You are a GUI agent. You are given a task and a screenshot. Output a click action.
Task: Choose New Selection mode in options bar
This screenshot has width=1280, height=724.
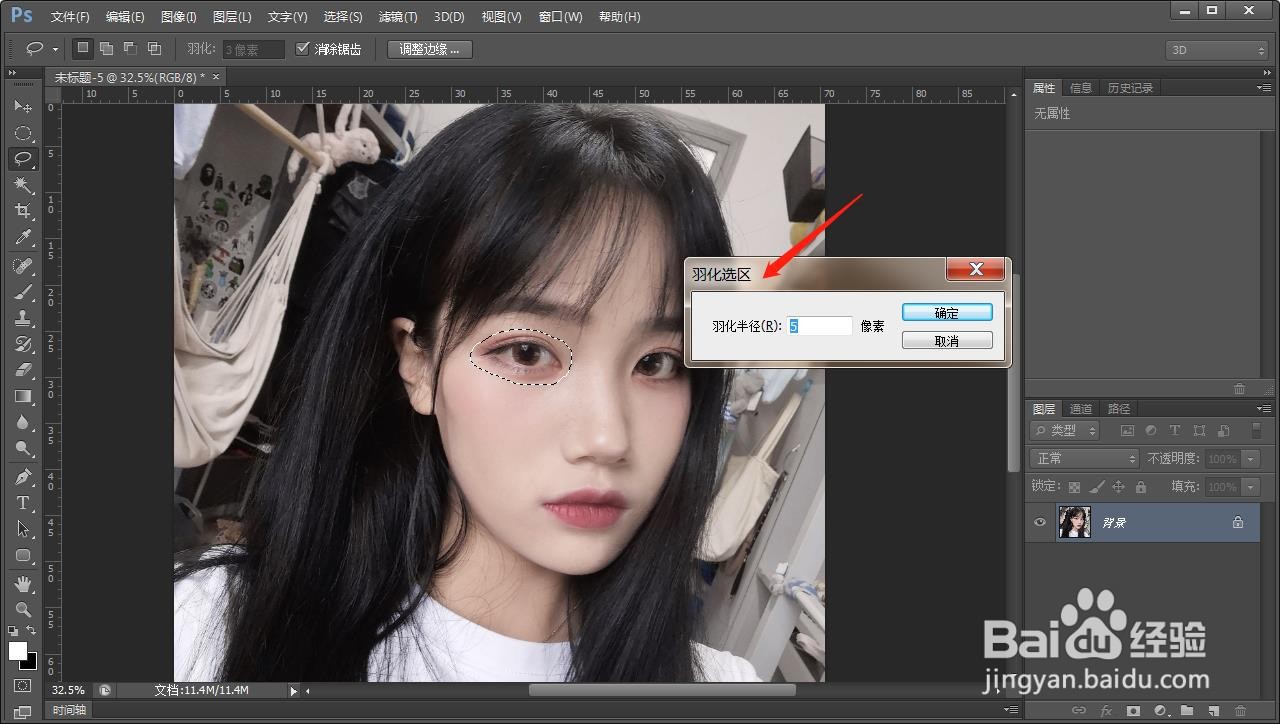tap(83, 48)
